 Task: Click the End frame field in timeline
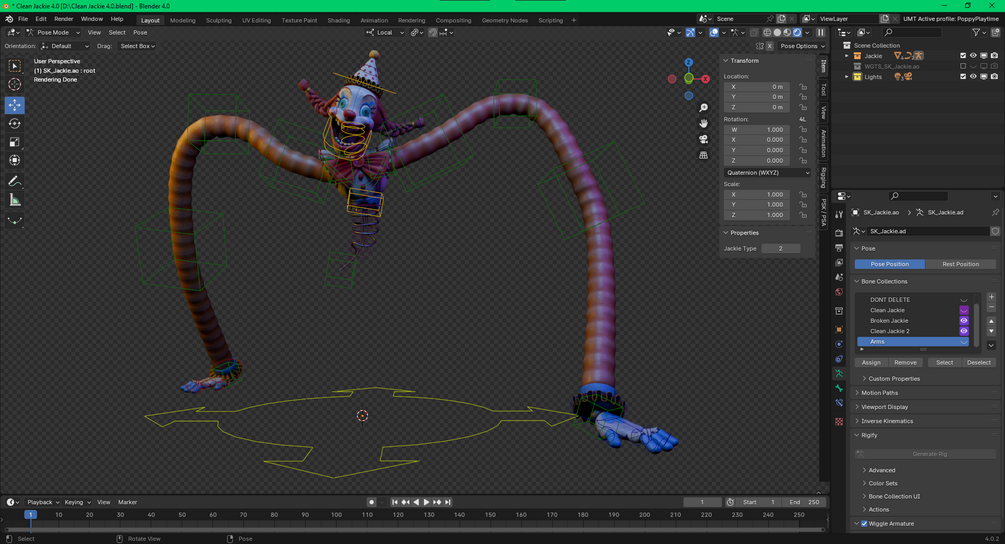(804, 502)
